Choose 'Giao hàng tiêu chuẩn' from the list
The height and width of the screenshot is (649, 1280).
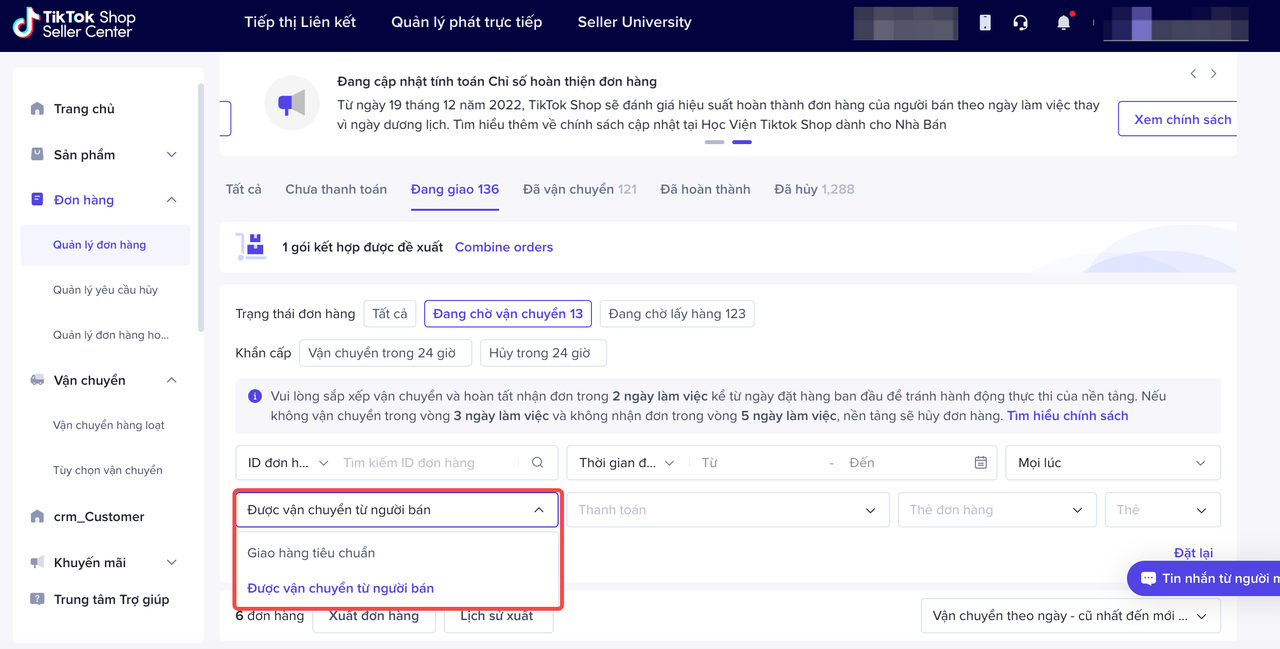(x=311, y=553)
